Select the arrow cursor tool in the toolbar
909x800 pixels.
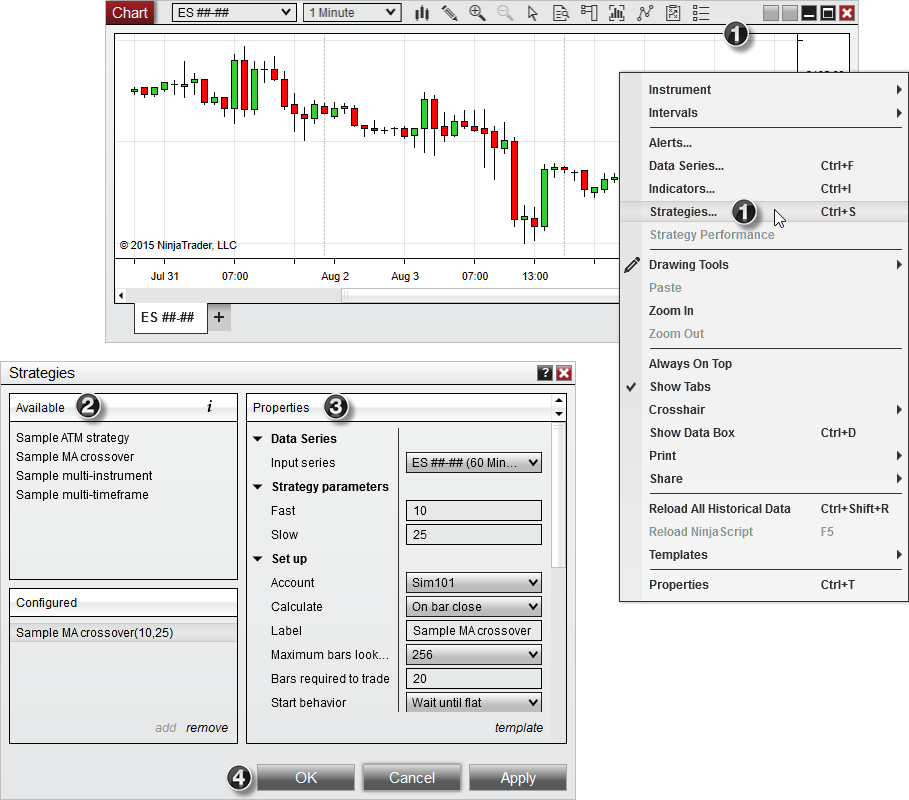[x=533, y=13]
